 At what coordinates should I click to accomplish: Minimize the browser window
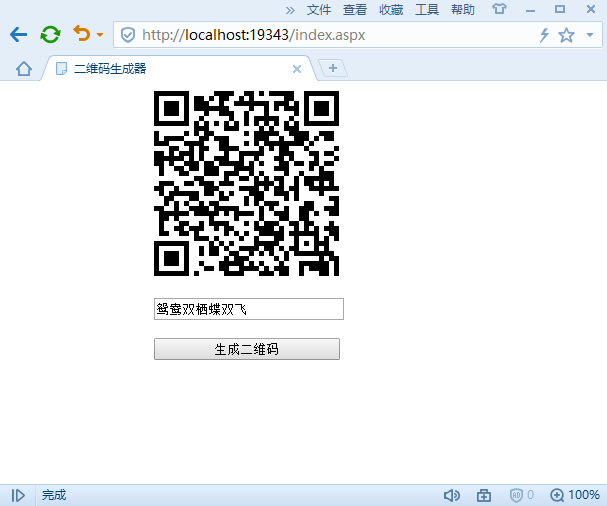[530, 11]
